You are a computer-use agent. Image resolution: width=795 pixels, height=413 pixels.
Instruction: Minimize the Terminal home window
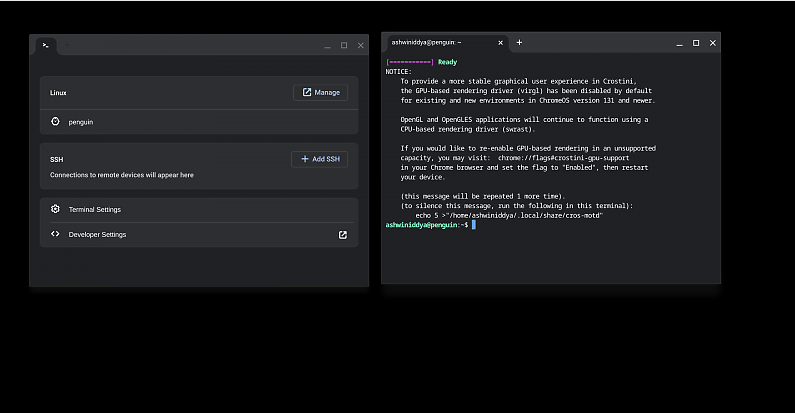(328, 46)
